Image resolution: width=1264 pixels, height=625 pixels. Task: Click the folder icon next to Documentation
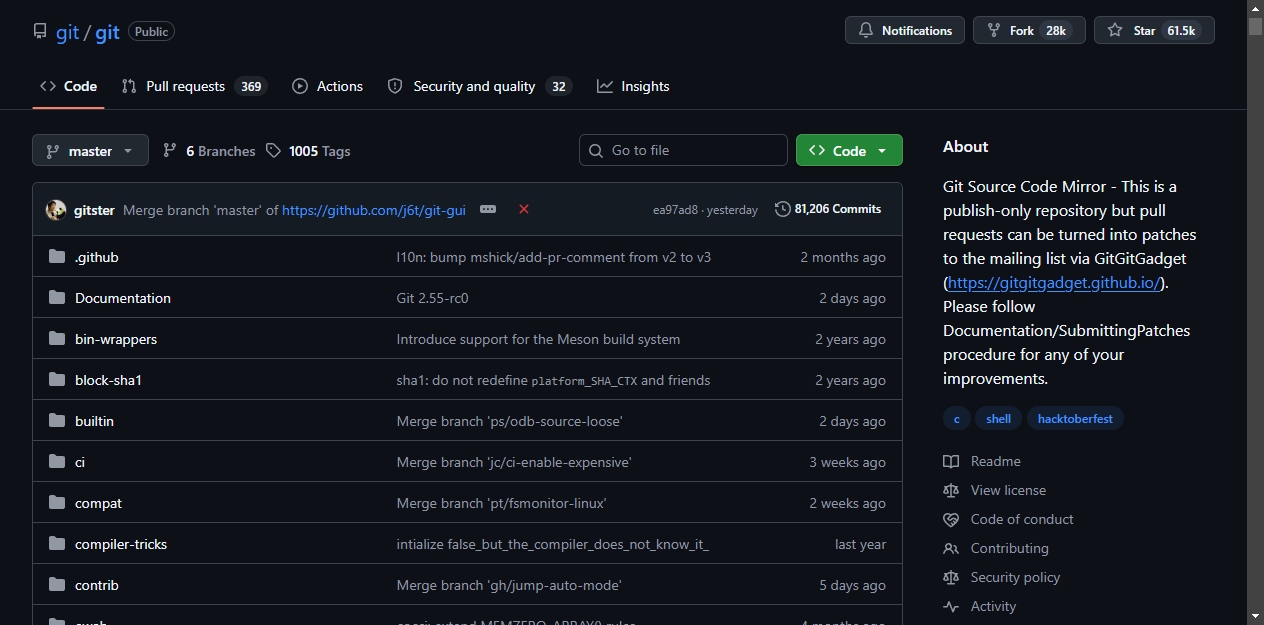pos(57,298)
